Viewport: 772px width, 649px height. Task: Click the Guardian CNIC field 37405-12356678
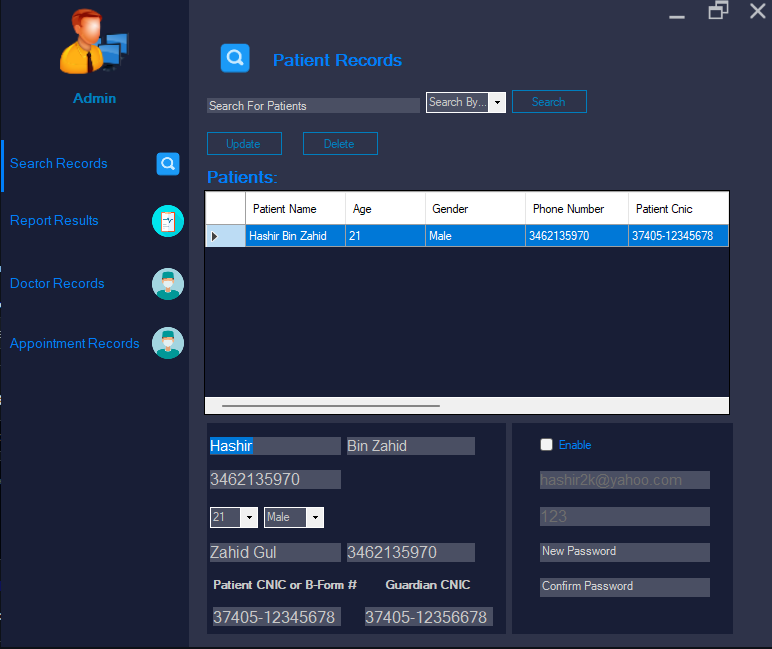[428, 617]
